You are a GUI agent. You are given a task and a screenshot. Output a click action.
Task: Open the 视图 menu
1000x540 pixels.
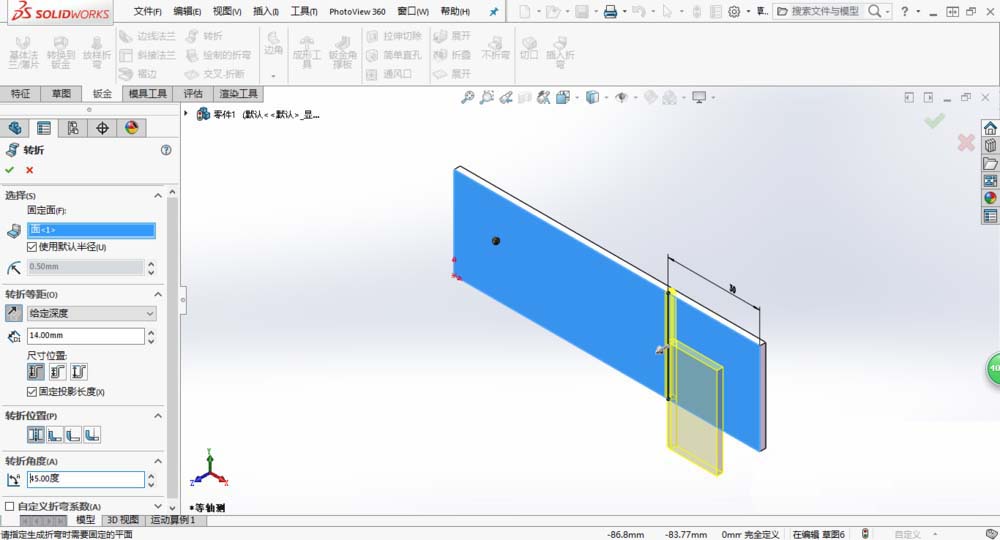click(227, 11)
